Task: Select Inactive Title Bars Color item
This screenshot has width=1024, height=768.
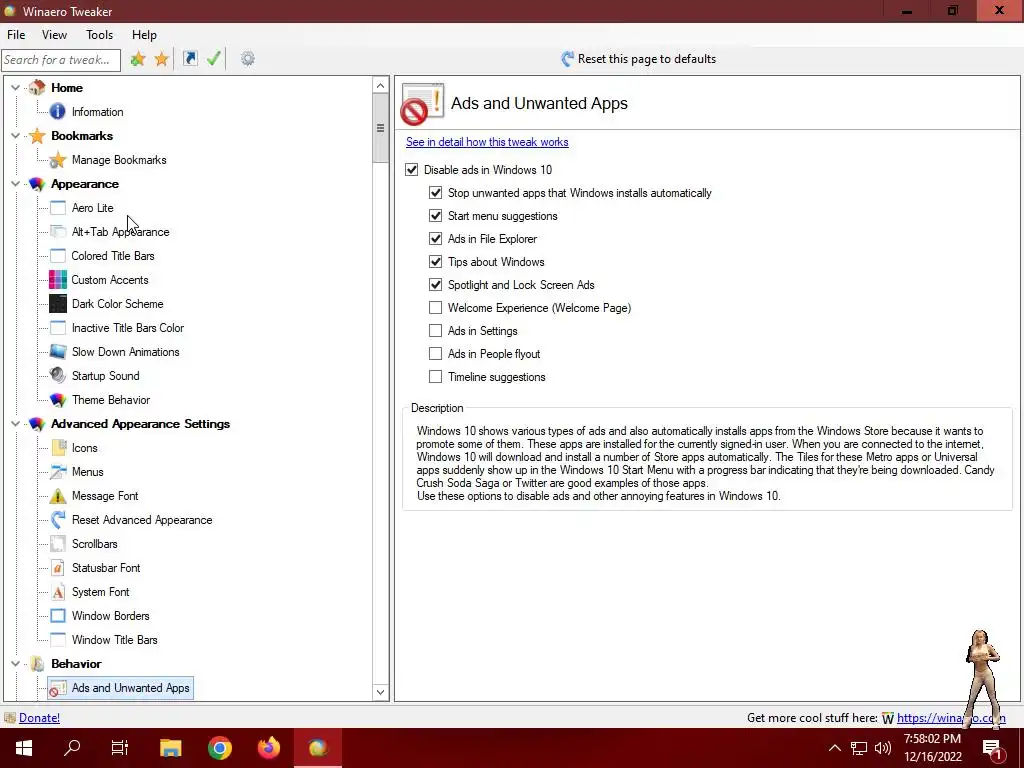Action: coord(127,328)
